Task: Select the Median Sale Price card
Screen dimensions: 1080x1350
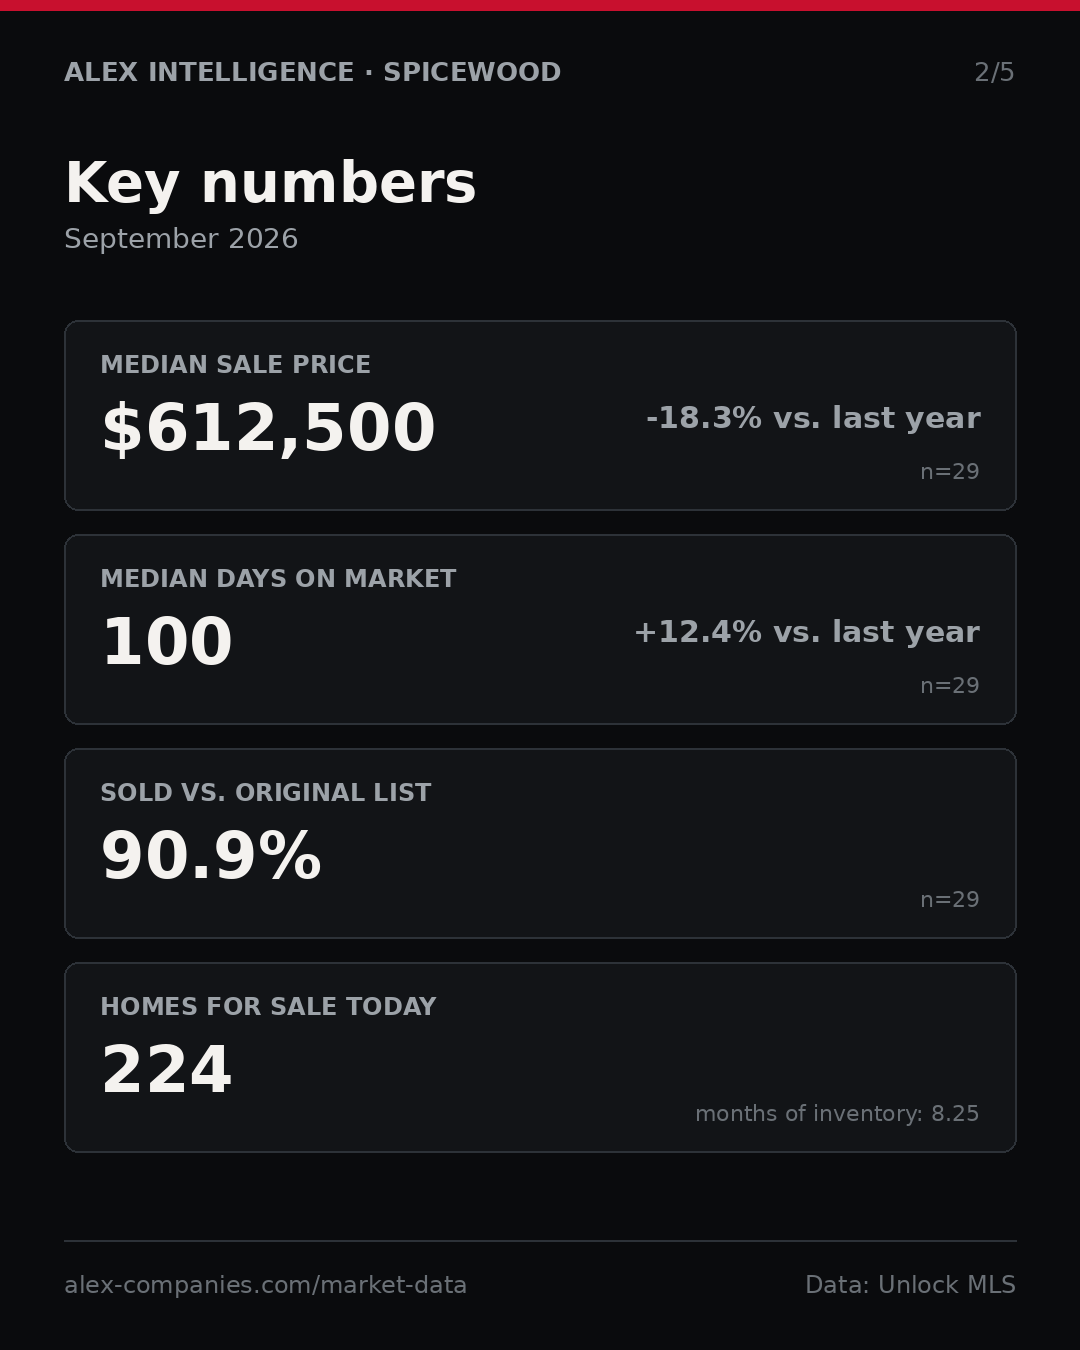Action: 540,415
